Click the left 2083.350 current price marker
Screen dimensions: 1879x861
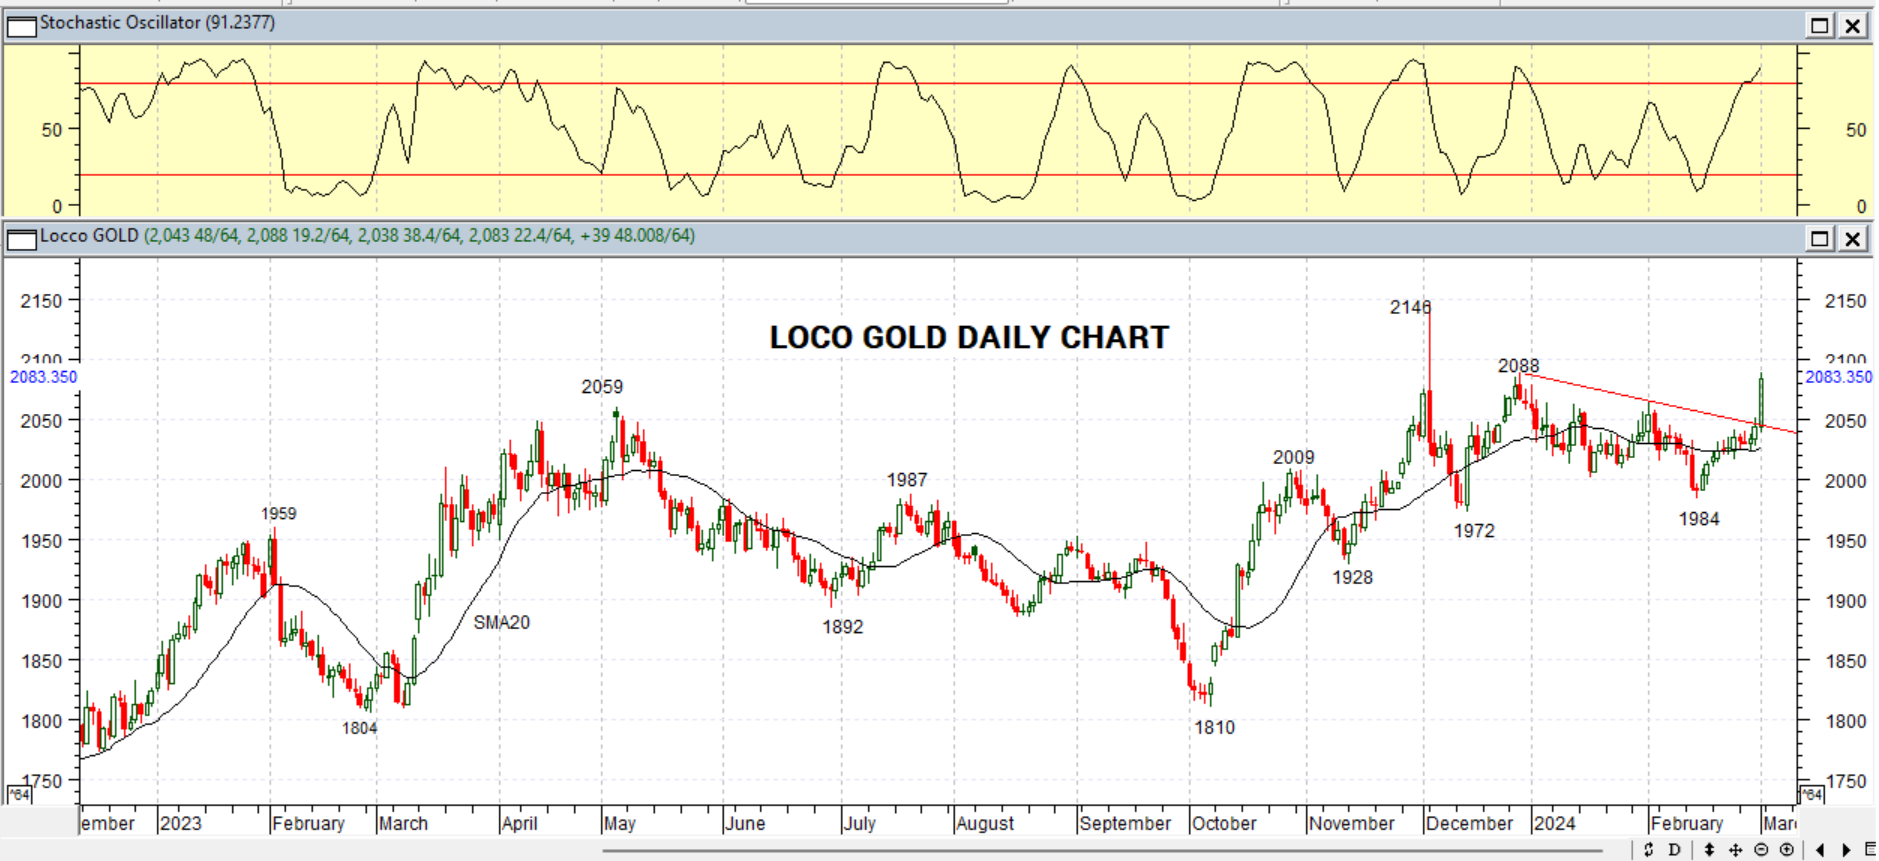(43, 377)
